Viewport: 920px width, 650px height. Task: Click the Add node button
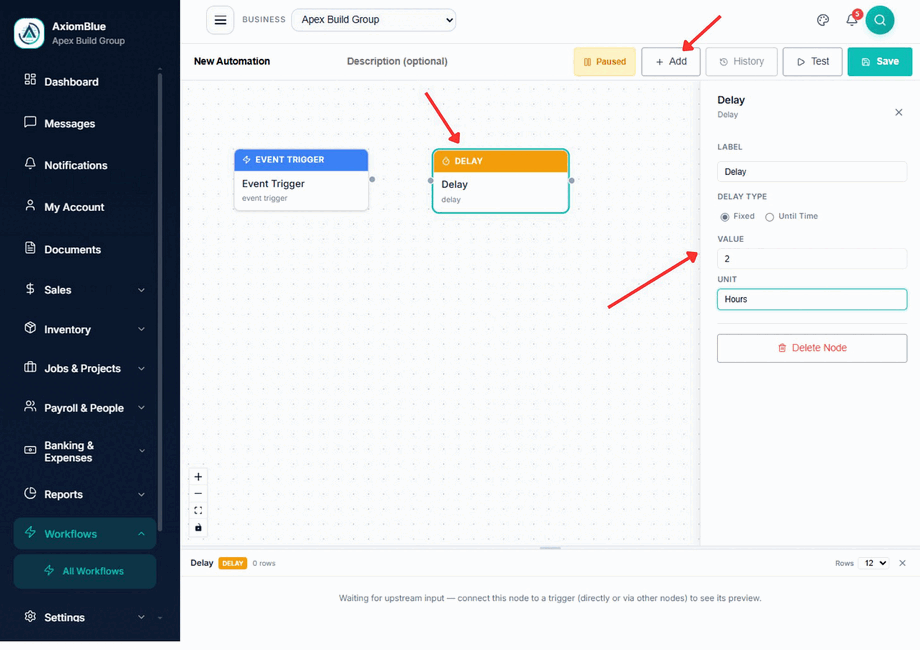[671, 62]
